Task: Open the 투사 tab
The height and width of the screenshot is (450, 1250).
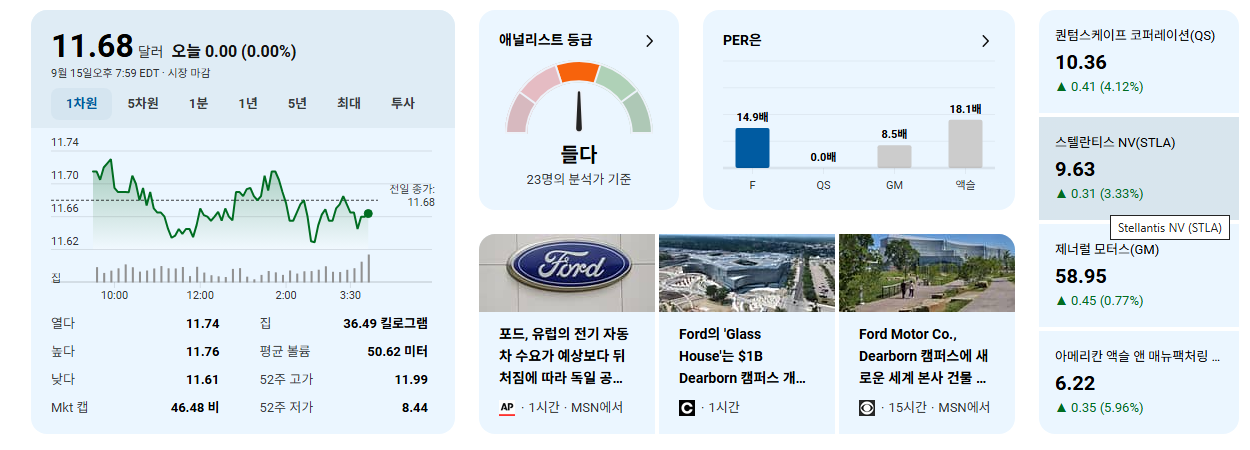Action: [402, 103]
